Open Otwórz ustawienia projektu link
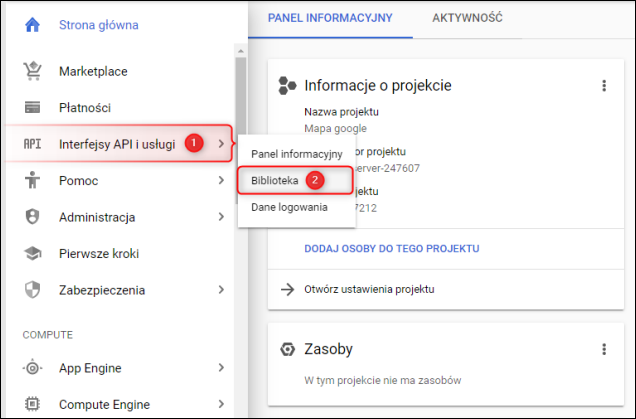 coord(370,290)
